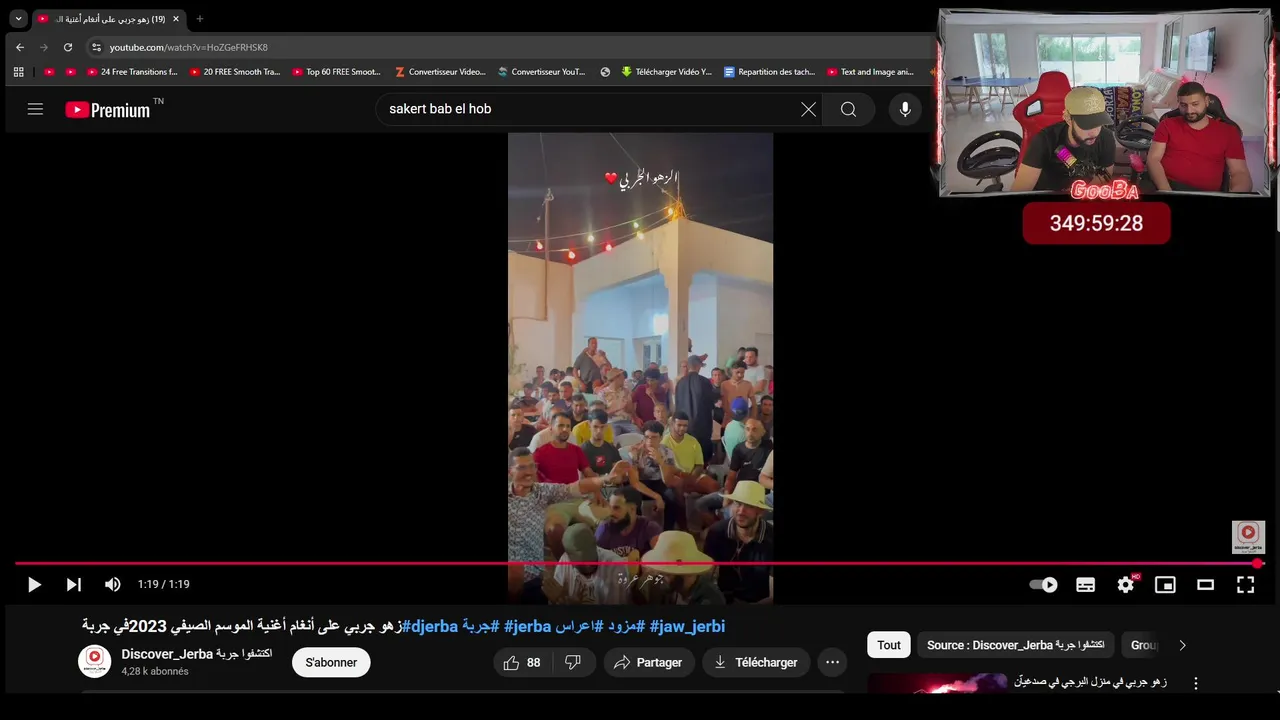Screen dimensions: 1280x720
Task: Toggle the autoplay switch
Action: pyautogui.click(x=1044, y=585)
